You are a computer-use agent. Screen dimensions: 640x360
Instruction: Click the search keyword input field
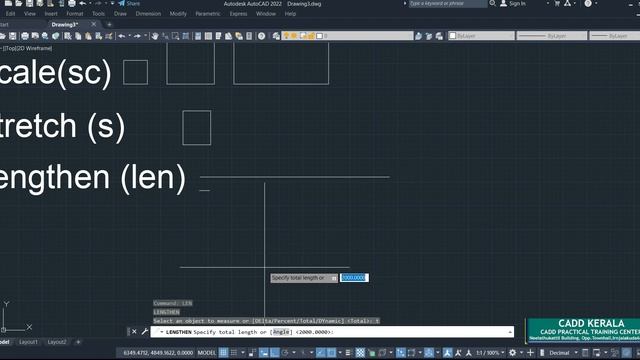pyautogui.click(x=448, y=3)
